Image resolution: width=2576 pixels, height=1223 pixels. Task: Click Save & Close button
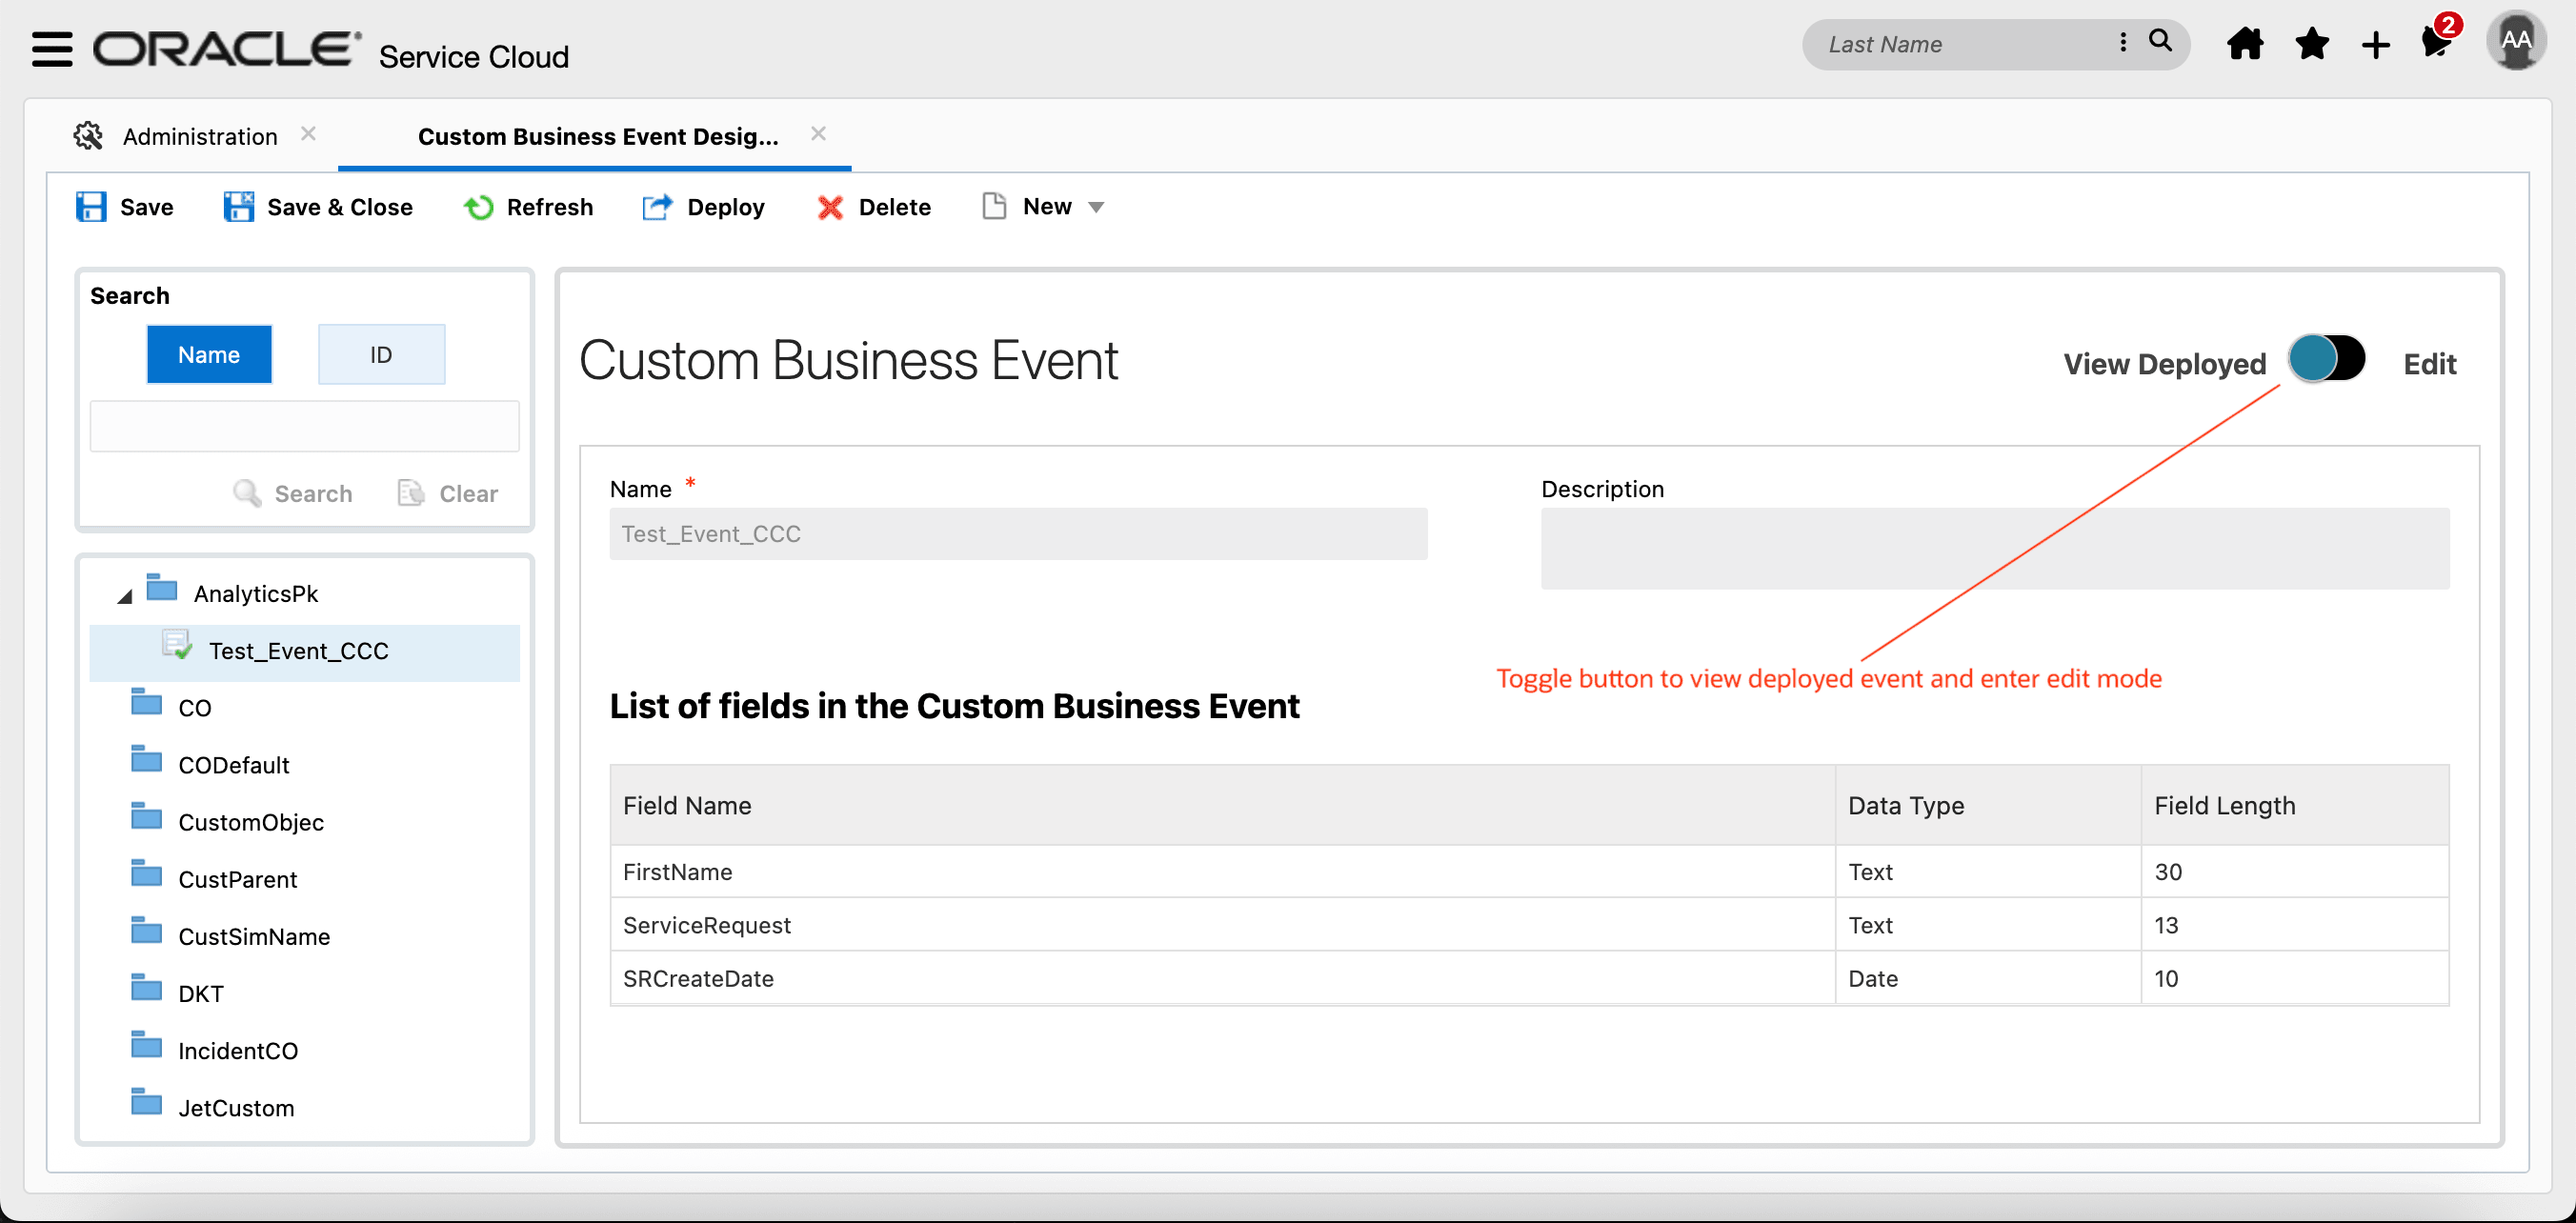pyautogui.click(x=318, y=207)
